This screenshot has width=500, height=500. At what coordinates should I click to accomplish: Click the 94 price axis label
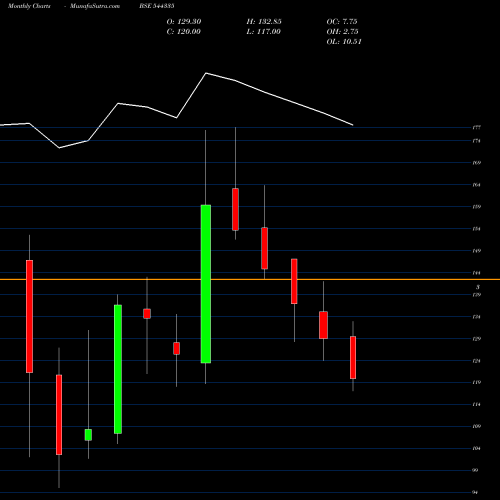[x=475, y=492]
